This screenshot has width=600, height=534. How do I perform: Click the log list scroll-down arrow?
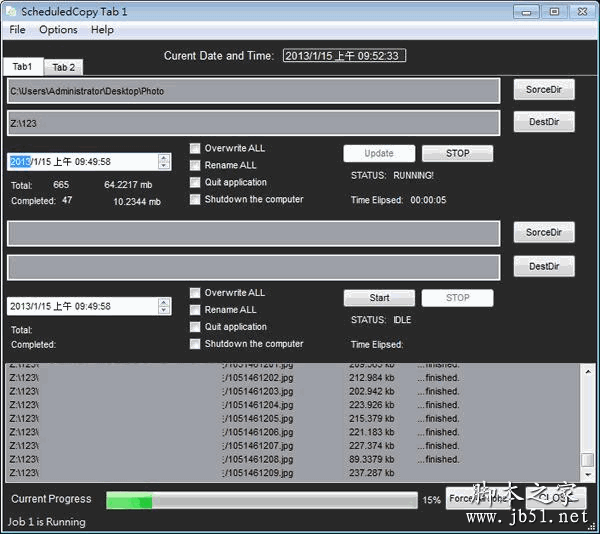coord(588,475)
